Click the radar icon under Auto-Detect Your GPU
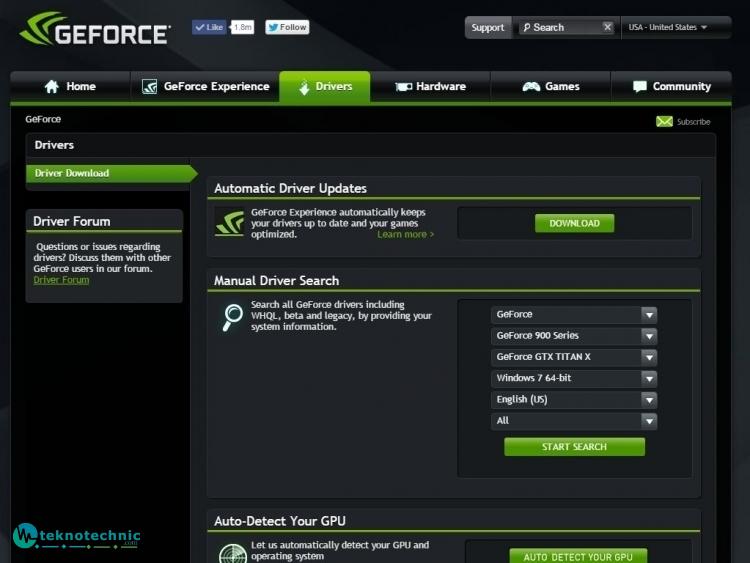The height and width of the screenshot is (563, 750). pos(232,552)
